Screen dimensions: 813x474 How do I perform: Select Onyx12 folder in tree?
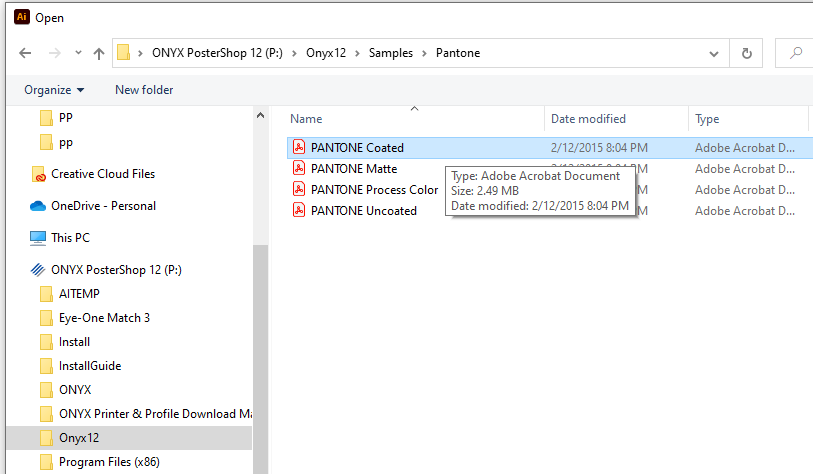[x=79, y=438]
